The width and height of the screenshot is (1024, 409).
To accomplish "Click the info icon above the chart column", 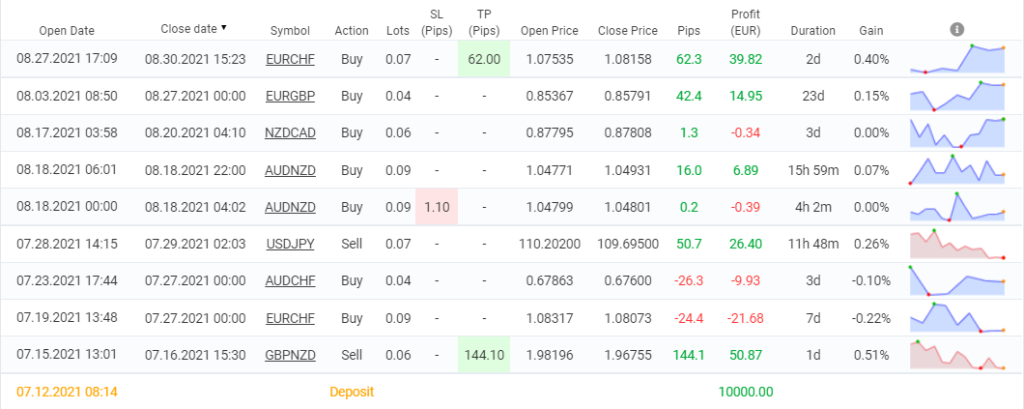I will click(x=957, y=29).
